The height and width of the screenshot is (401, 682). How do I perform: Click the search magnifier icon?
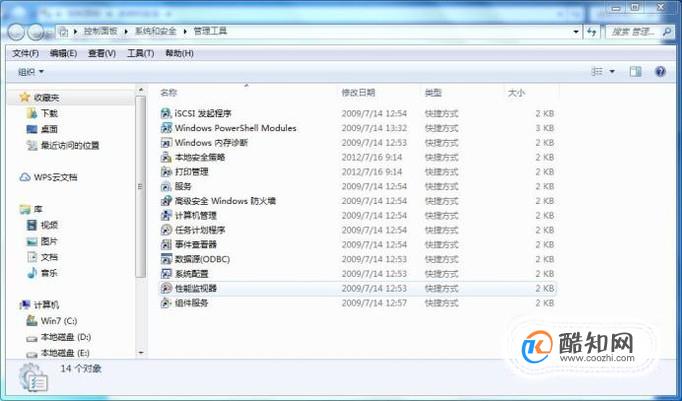coord(667,32)
